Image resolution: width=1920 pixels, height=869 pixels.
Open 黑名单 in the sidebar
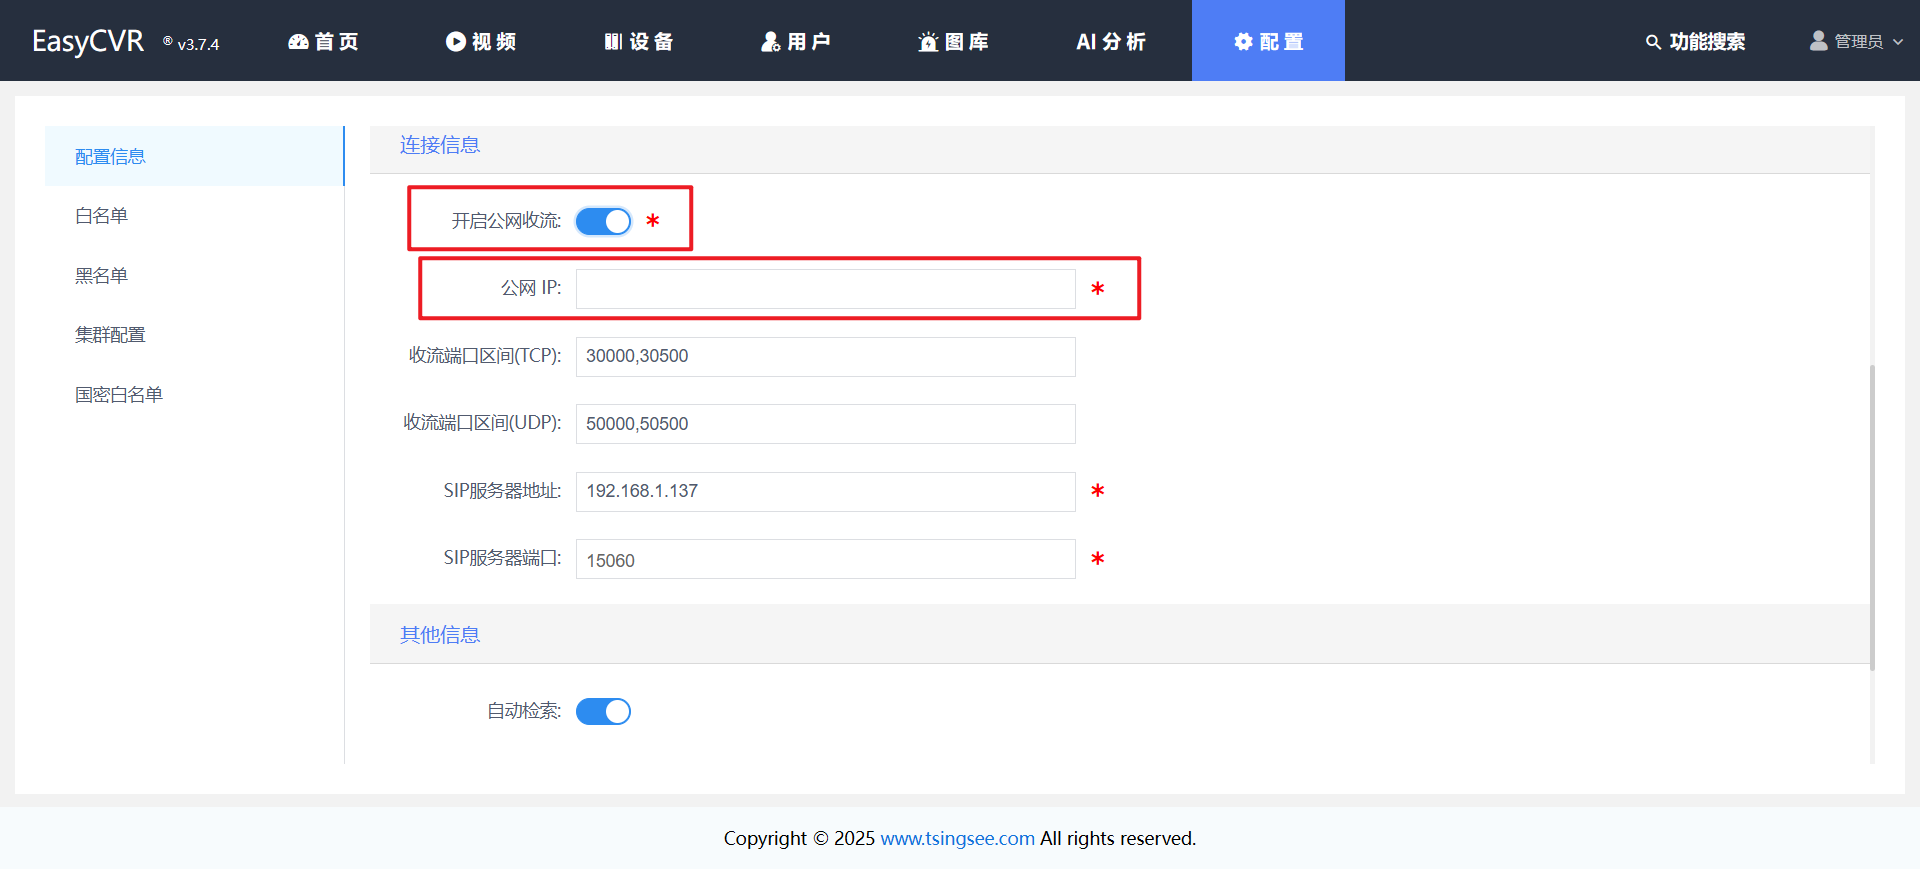[101, 276]
